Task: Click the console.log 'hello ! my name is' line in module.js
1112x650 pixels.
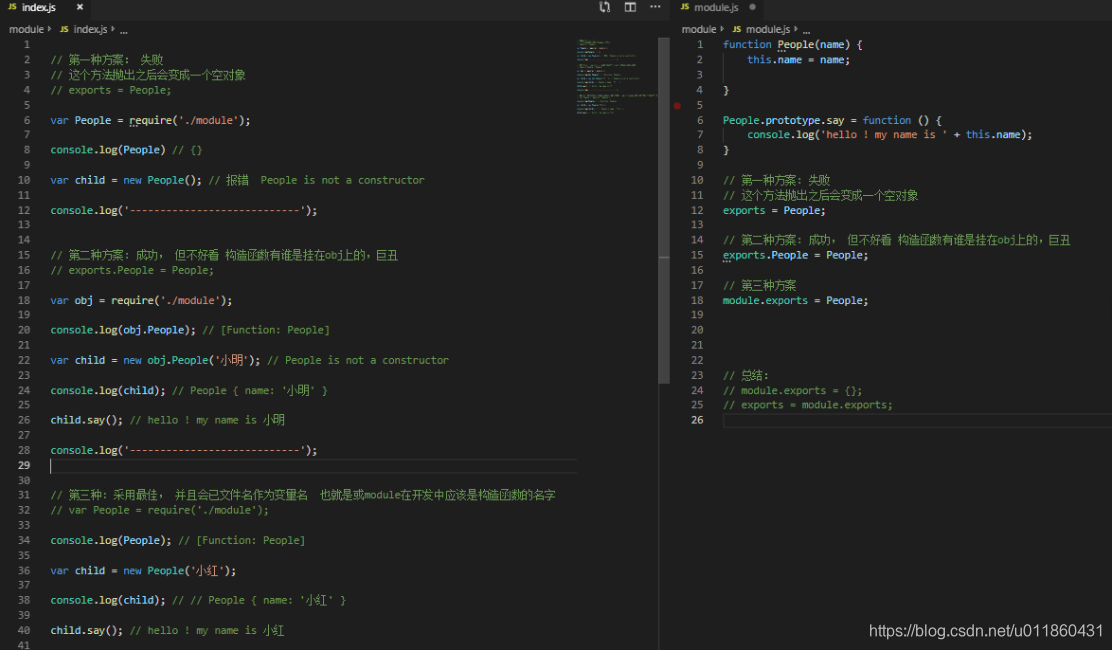Action: (x=889, y=135)
